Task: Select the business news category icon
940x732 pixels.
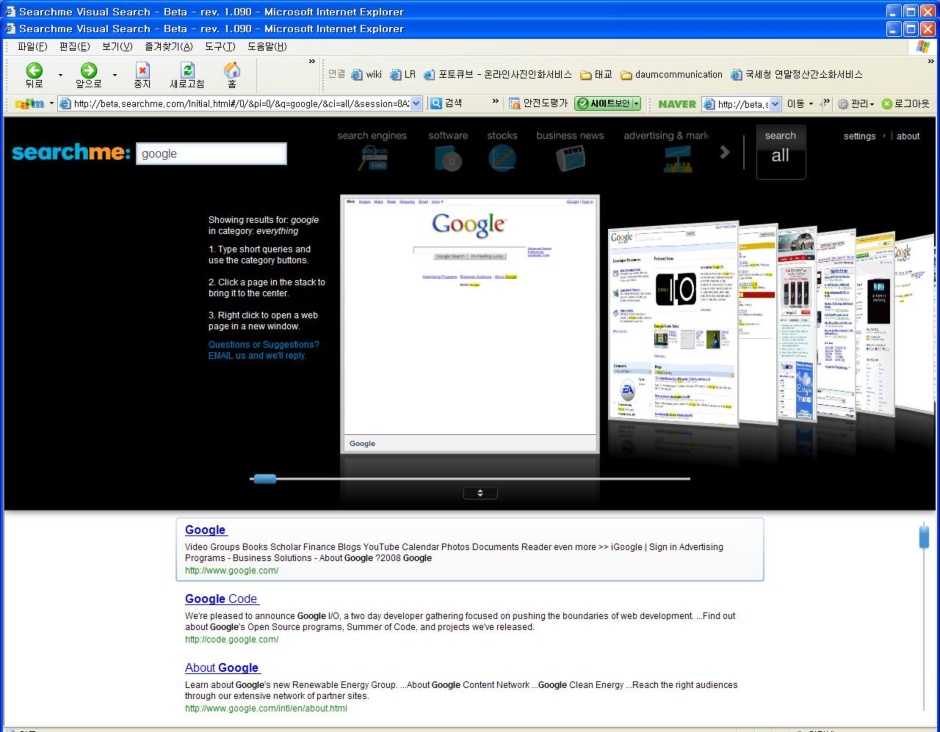Action: click(x=570, y=159)
